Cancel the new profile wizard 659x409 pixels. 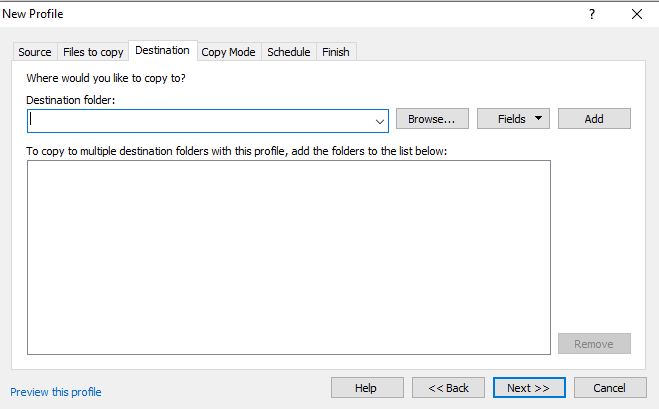pyautogui.click(x=609, y=388)
